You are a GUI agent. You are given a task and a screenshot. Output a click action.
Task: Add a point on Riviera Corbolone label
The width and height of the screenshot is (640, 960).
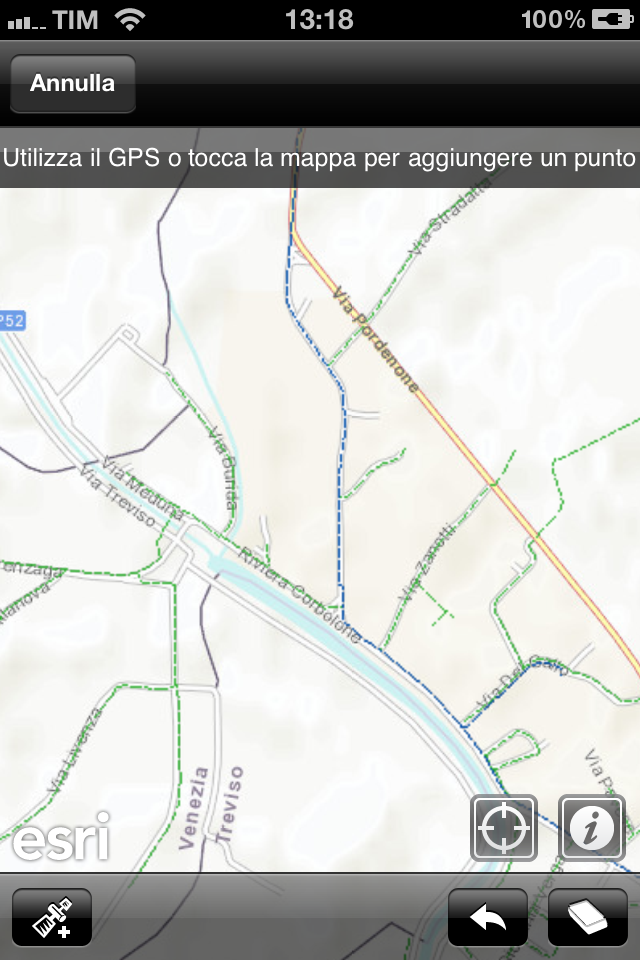[299, 594]
